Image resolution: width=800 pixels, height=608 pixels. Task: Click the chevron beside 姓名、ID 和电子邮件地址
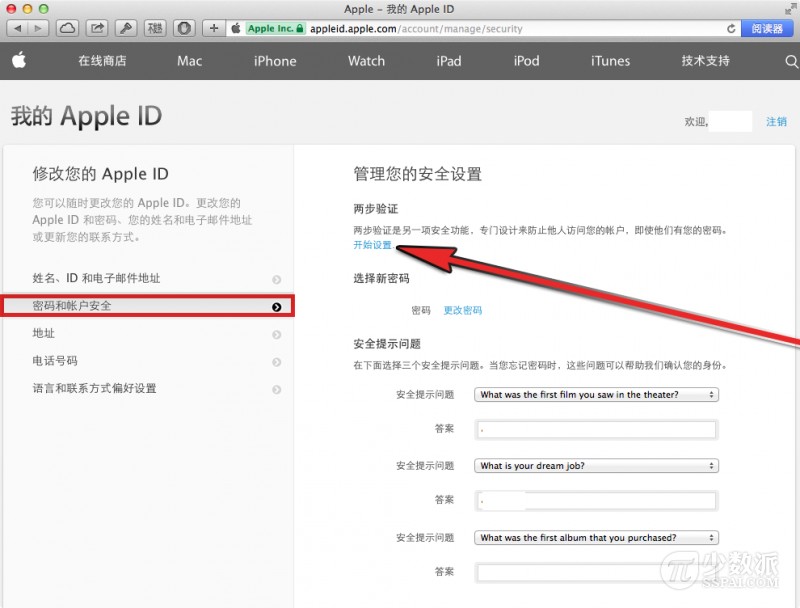[x=277, y=280]
